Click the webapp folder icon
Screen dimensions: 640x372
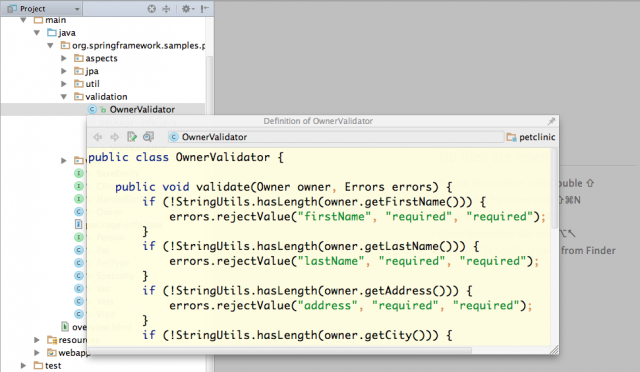tap(52, 352)
